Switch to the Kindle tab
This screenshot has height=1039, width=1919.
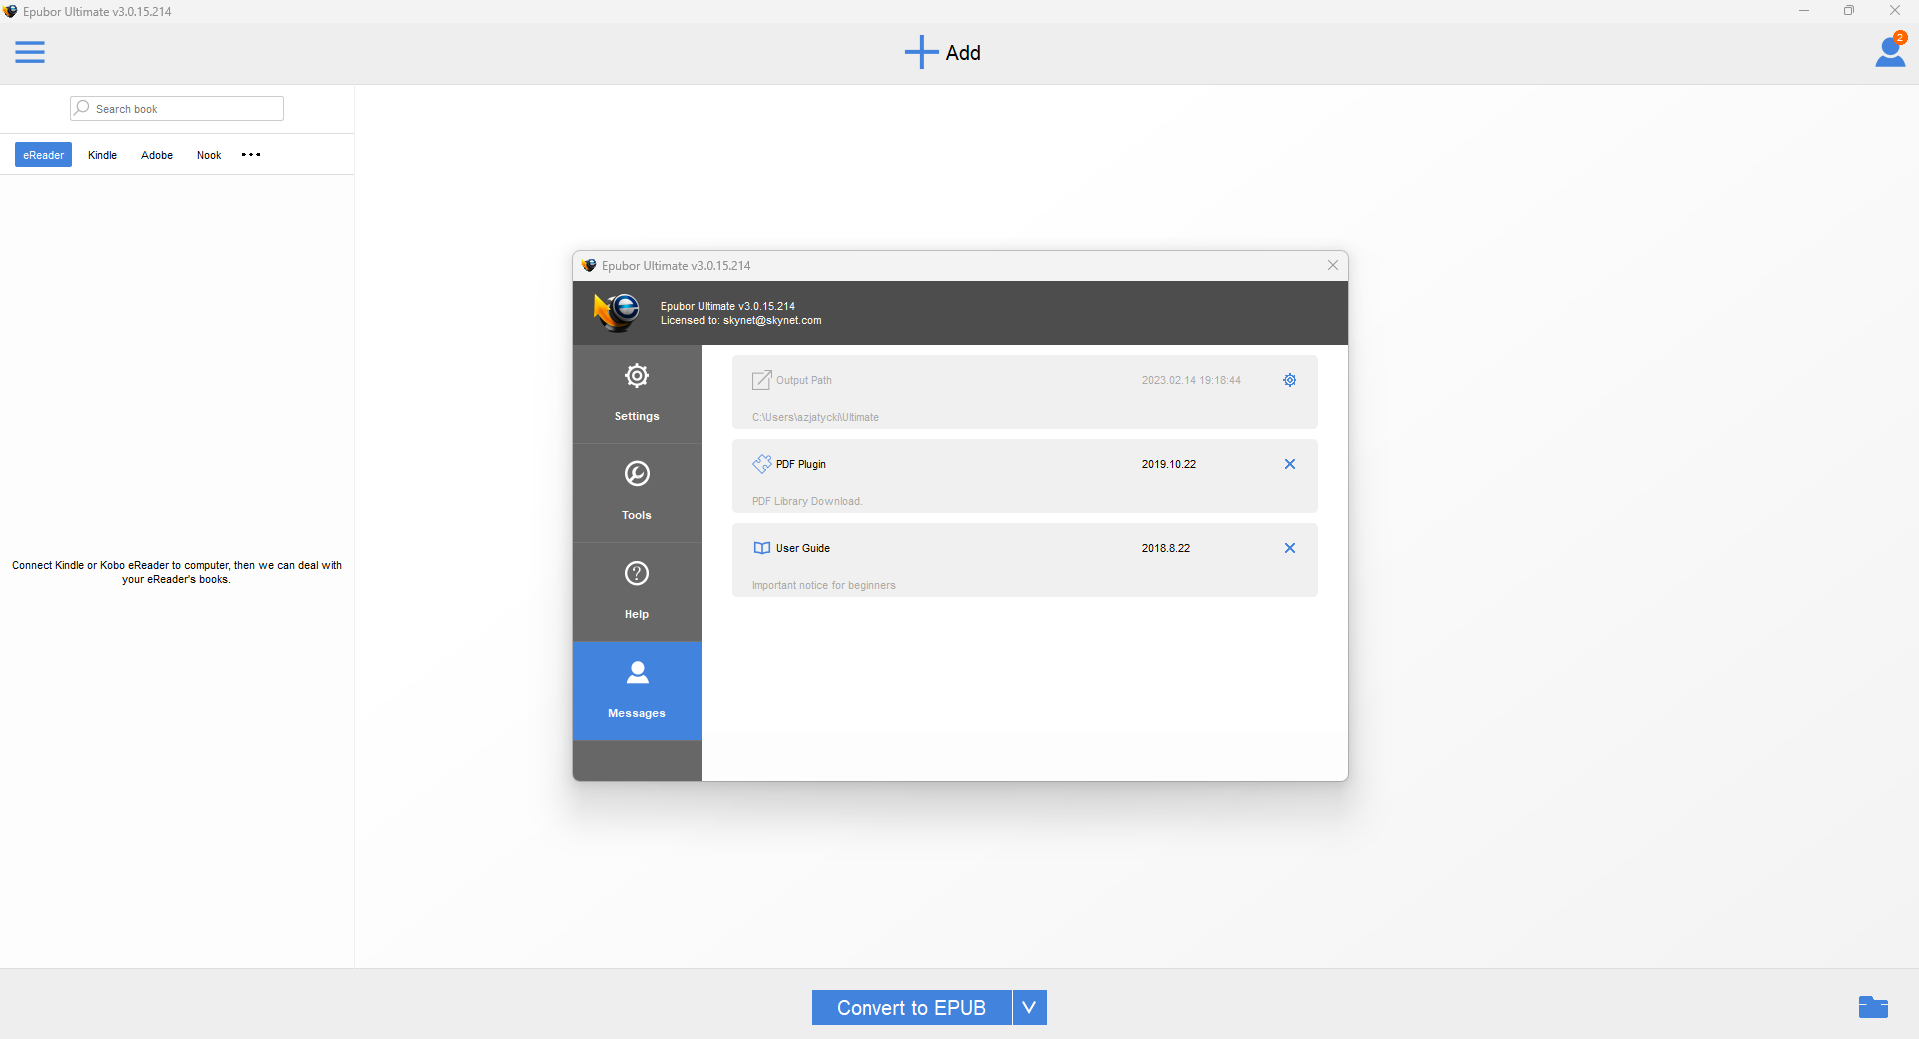click(102, 155)
